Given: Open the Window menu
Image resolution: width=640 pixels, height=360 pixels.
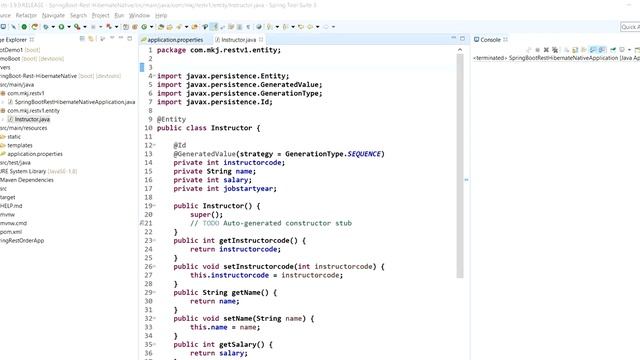Looking at the screenshot, I should pyautogui.click(x=139, y=16).
